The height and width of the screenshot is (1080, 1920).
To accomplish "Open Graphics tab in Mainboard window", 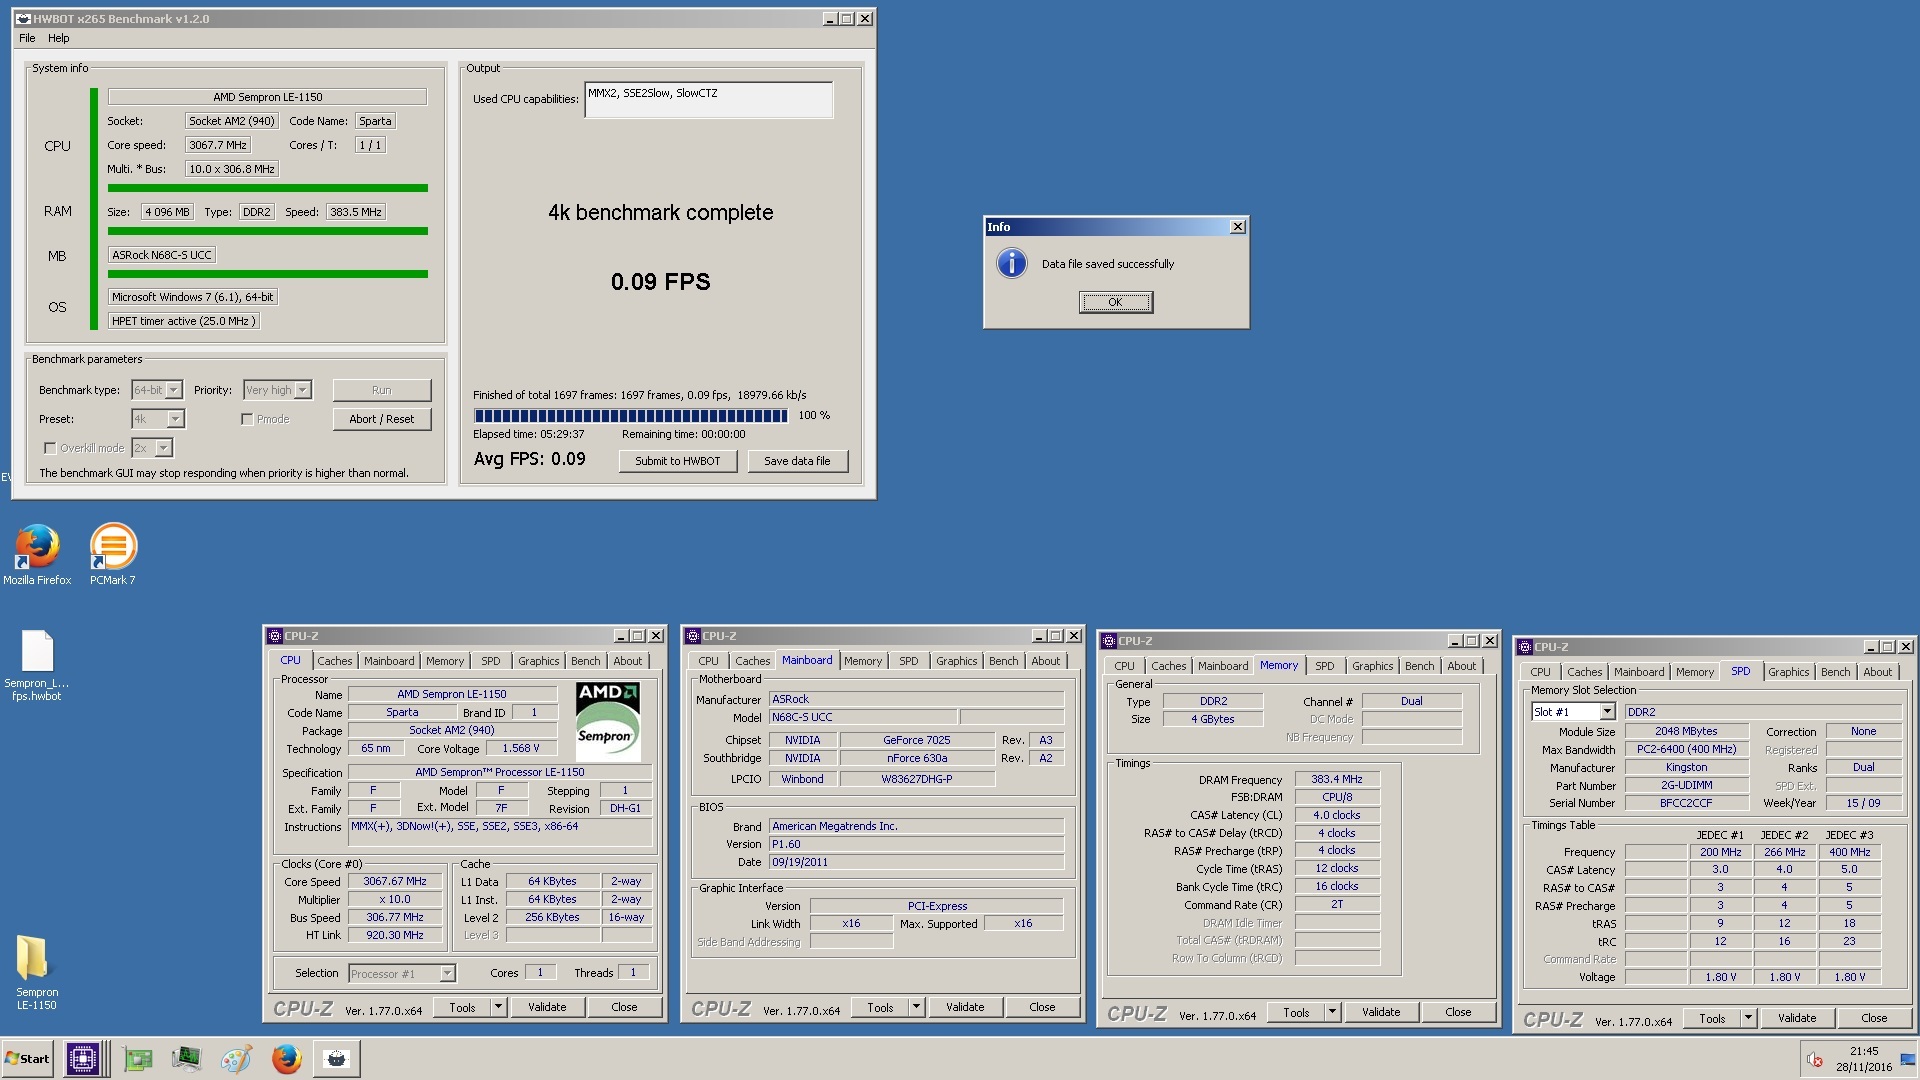I will (x=956, y=661).
